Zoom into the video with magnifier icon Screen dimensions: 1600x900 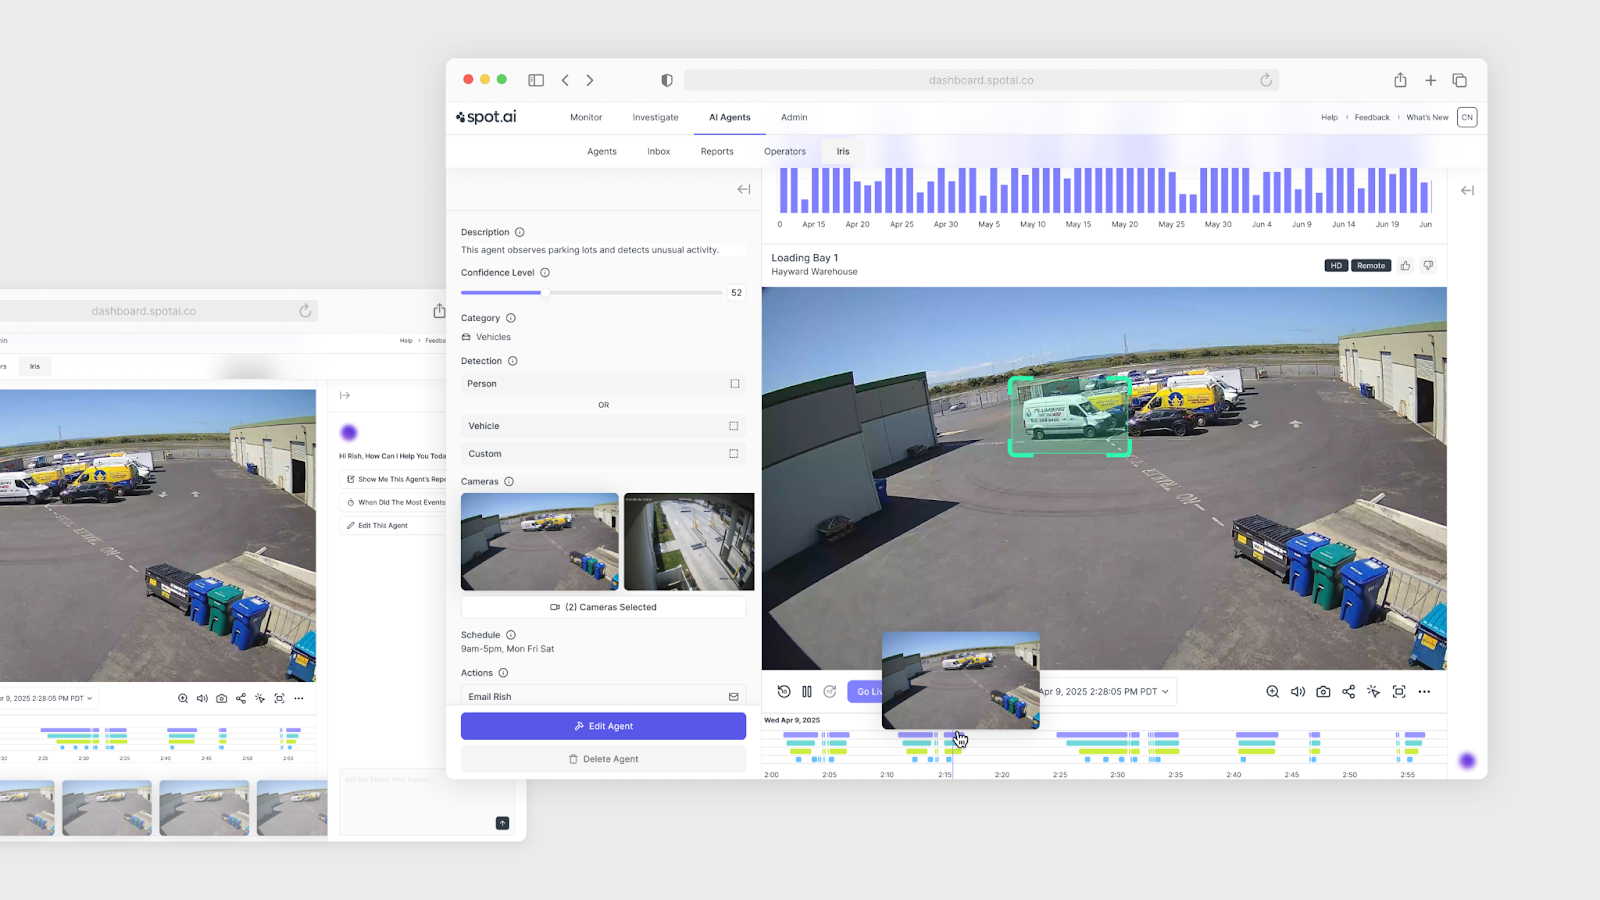tap(1272, 691)
